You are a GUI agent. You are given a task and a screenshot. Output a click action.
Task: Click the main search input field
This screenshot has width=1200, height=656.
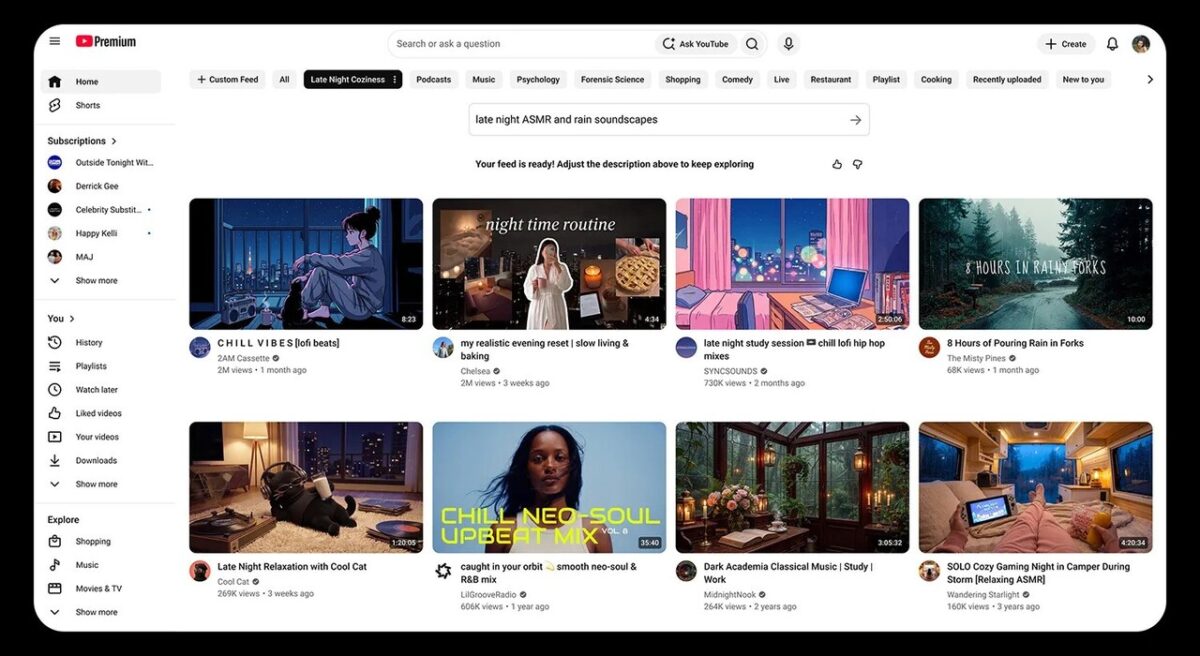coord(522,44)
